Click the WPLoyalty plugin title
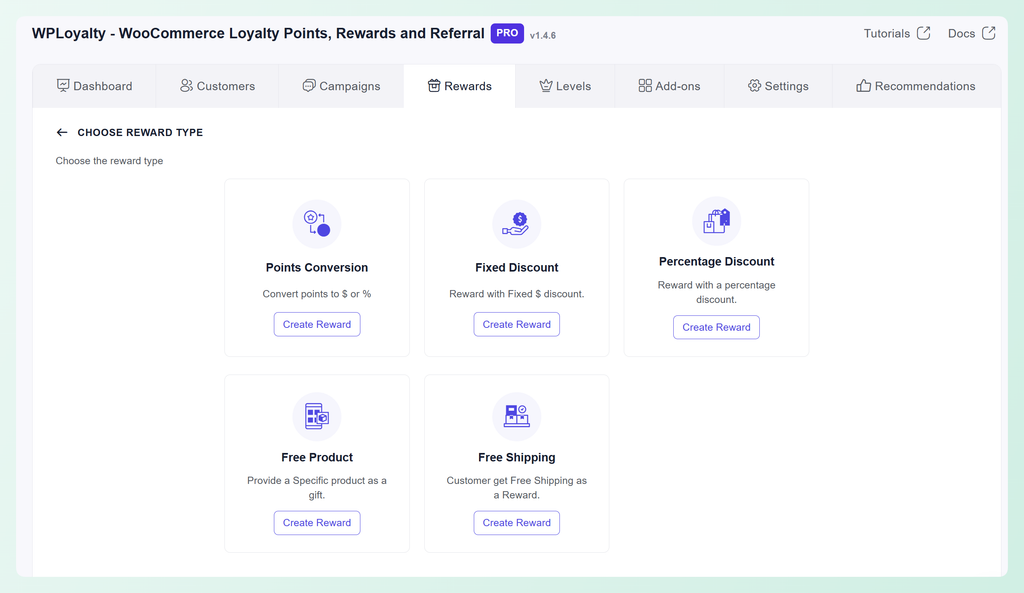The image size is (1024, 593). 258,33
